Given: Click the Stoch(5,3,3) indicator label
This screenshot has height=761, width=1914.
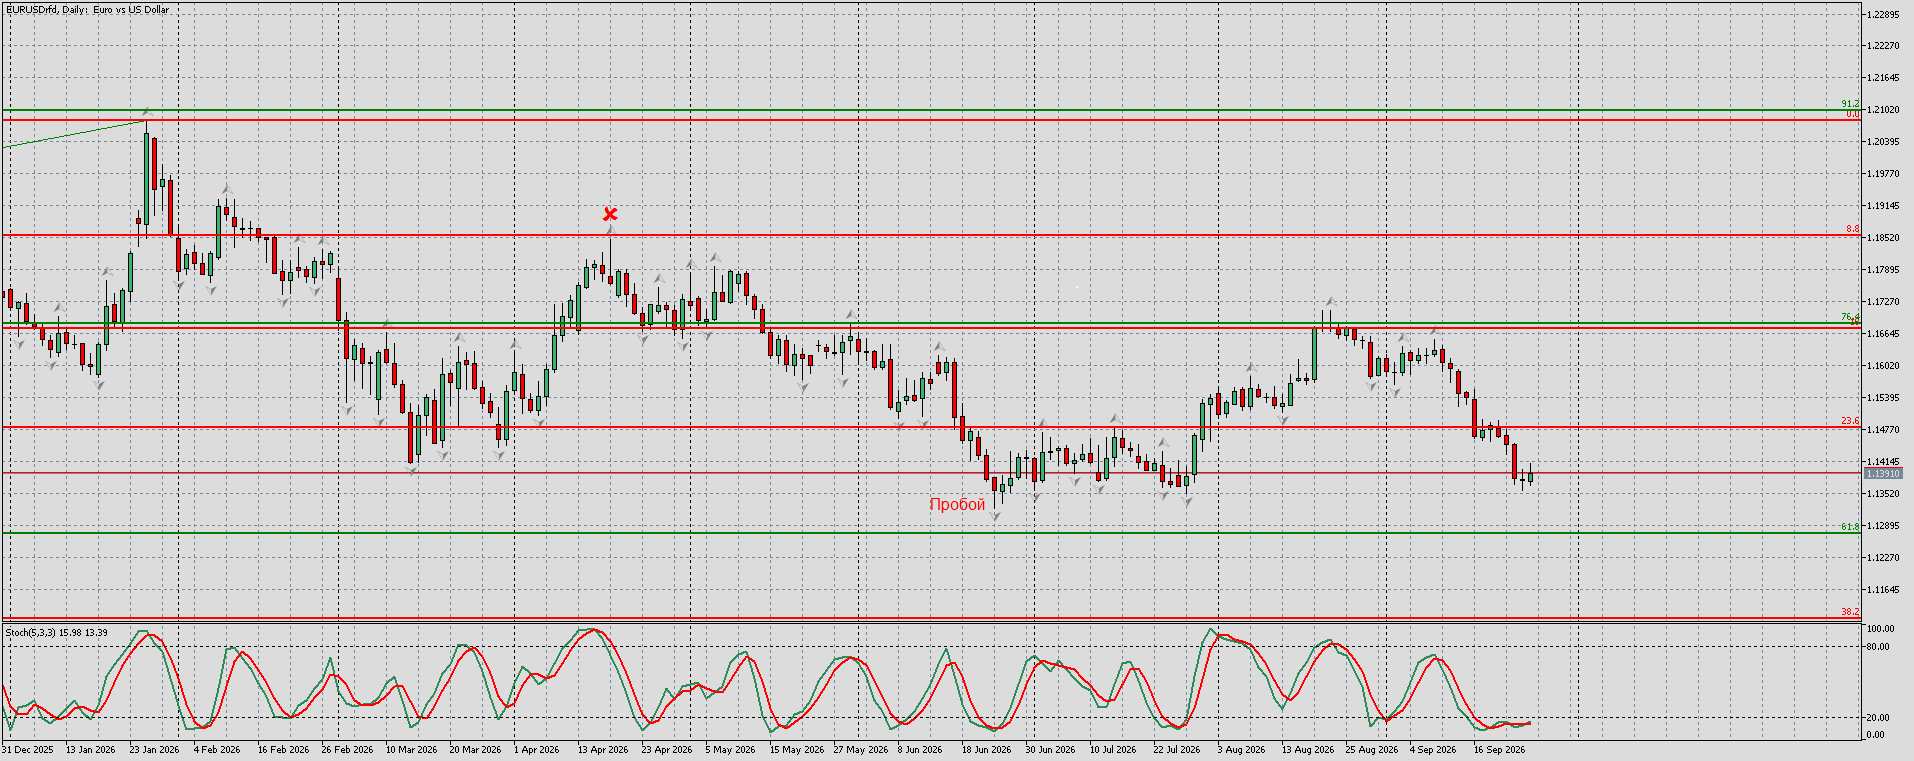Looking at the screenshot, I should [56, 632].
